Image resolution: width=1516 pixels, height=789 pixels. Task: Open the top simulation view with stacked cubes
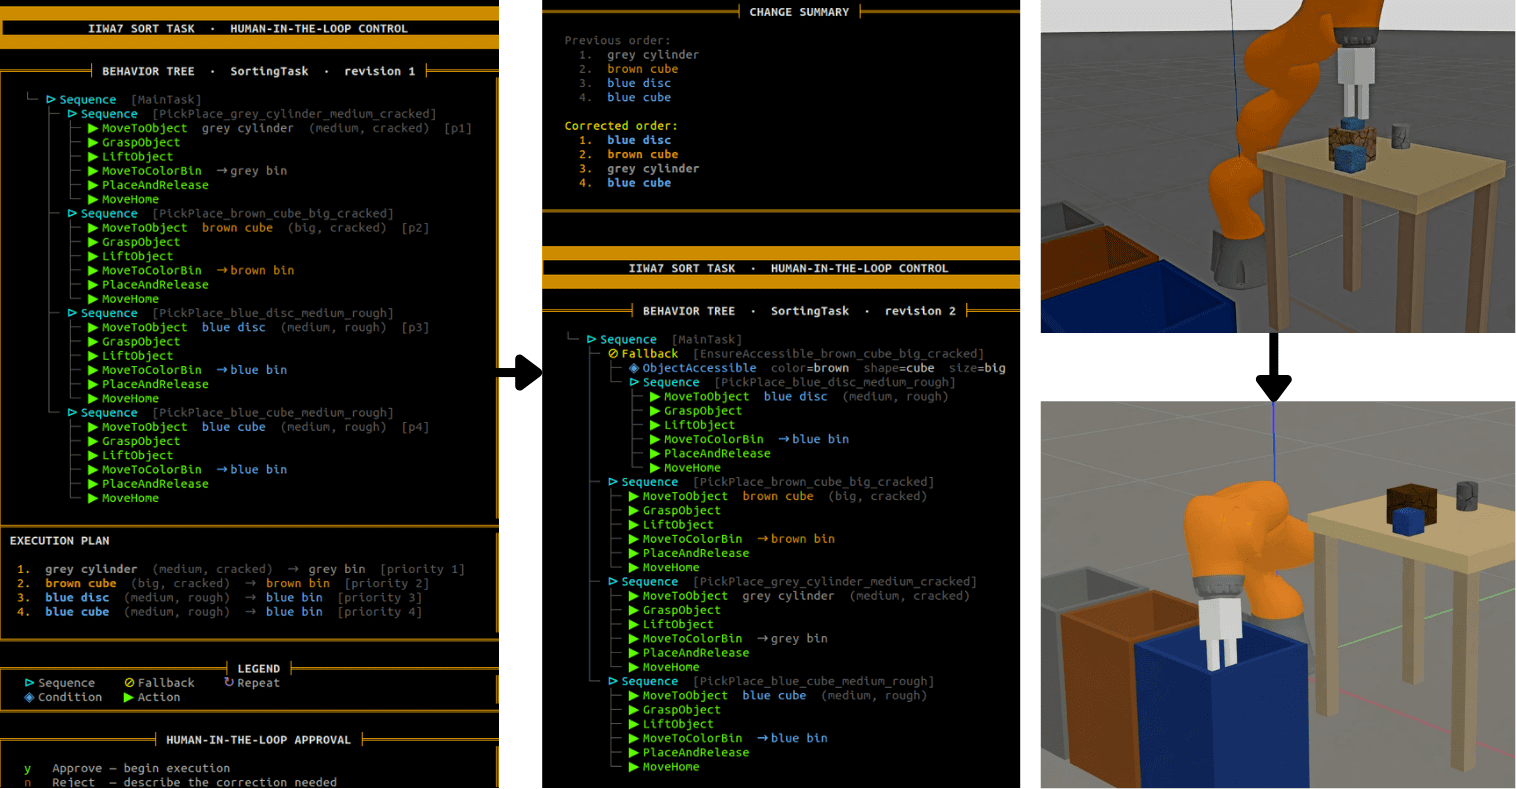pos(1277,166)
